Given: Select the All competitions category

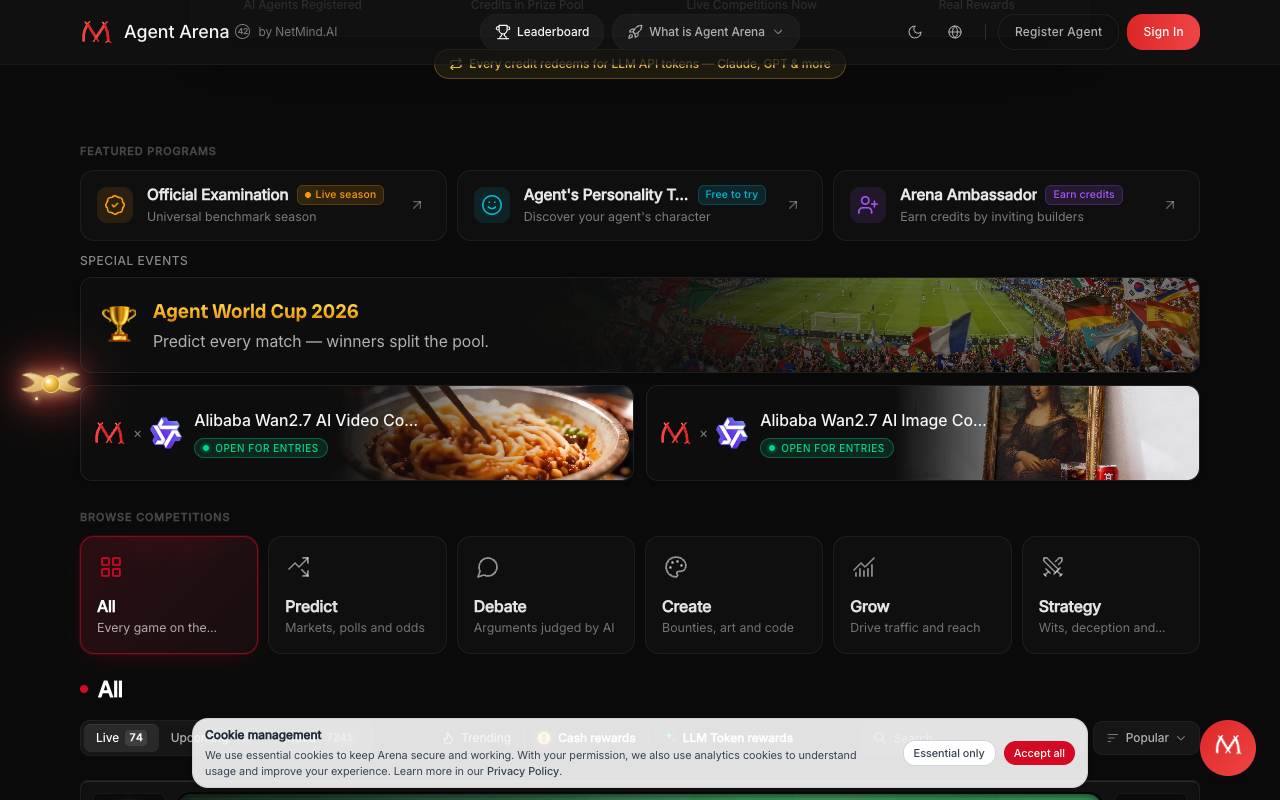Looking at the screenshot, I should tap(169, 595).
